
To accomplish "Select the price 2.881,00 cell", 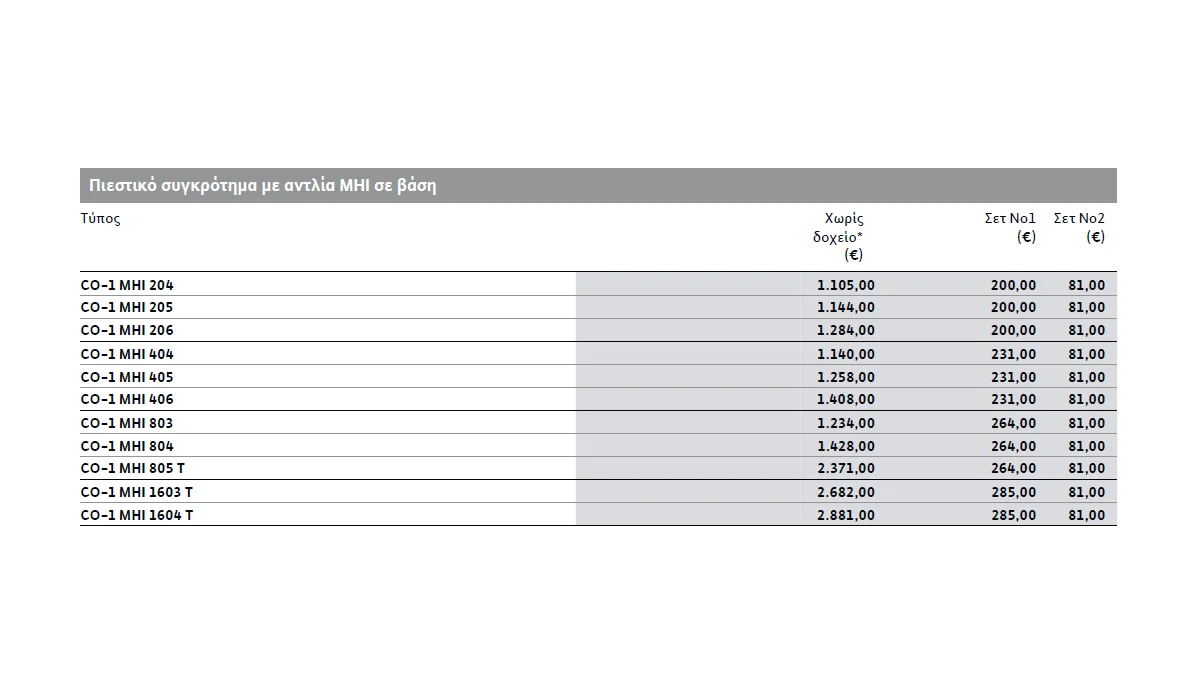I will coord(846,515).
